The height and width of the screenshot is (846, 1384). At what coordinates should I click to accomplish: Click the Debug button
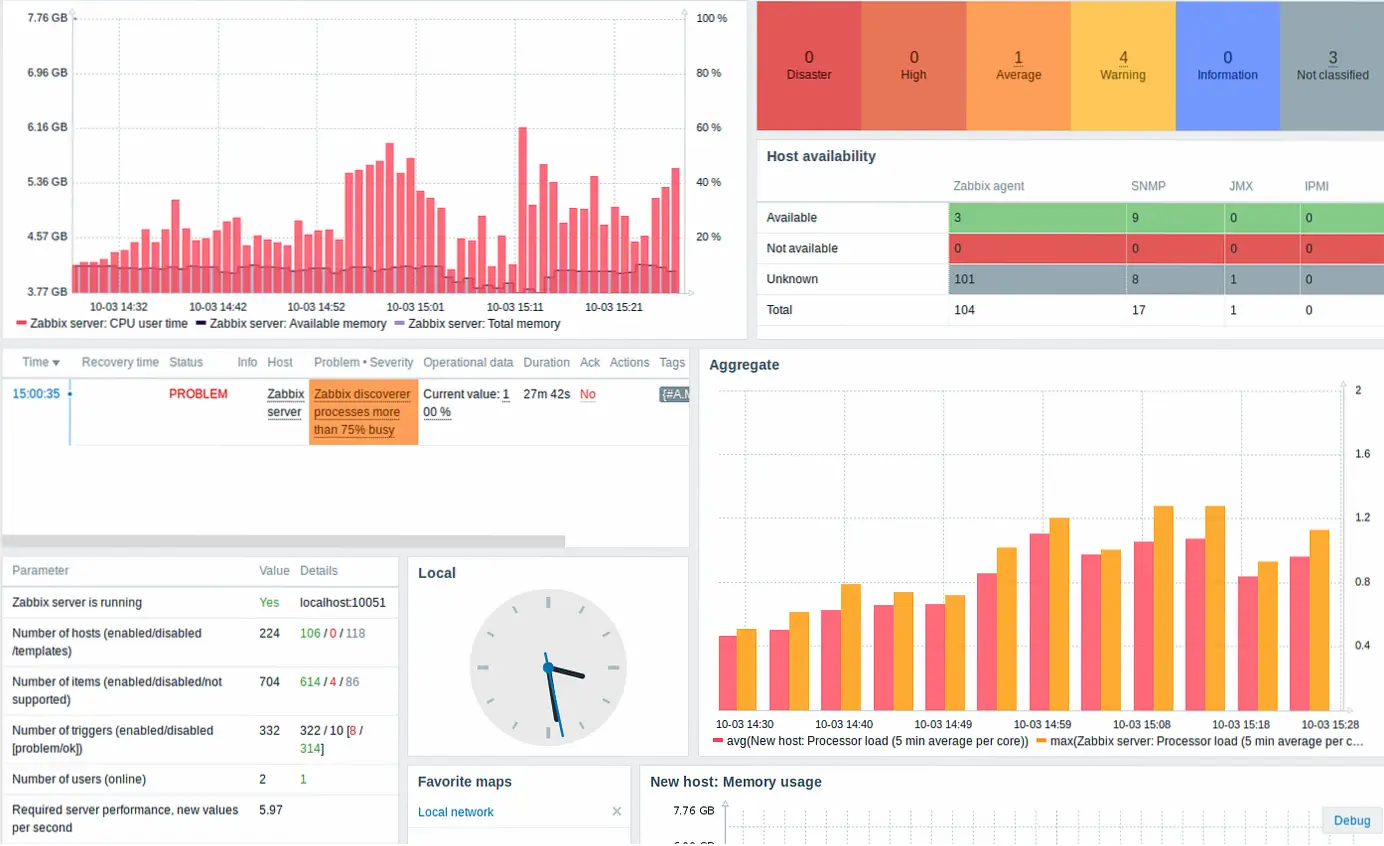click(1352, 821)
